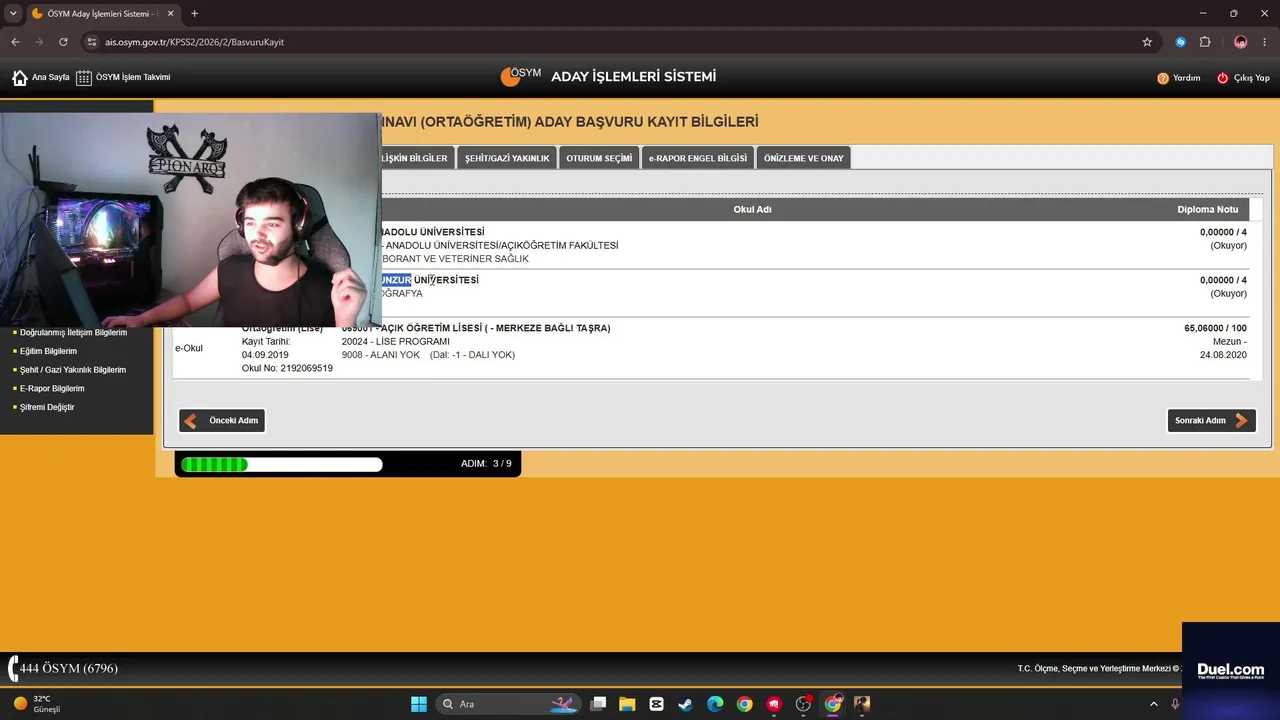This screenshot has height=720, width=1280.
Task: Switch to the ÖNİZLEME VE ONAY tab
Action: (804, 158)
